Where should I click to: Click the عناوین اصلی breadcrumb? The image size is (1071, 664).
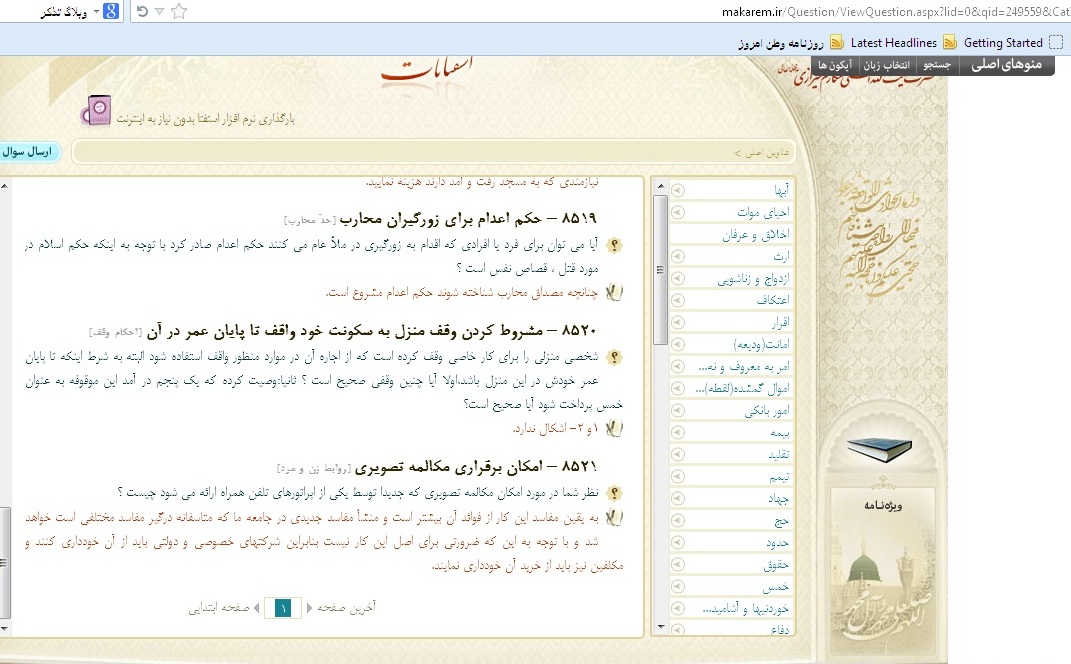click(x=766, y=152)
